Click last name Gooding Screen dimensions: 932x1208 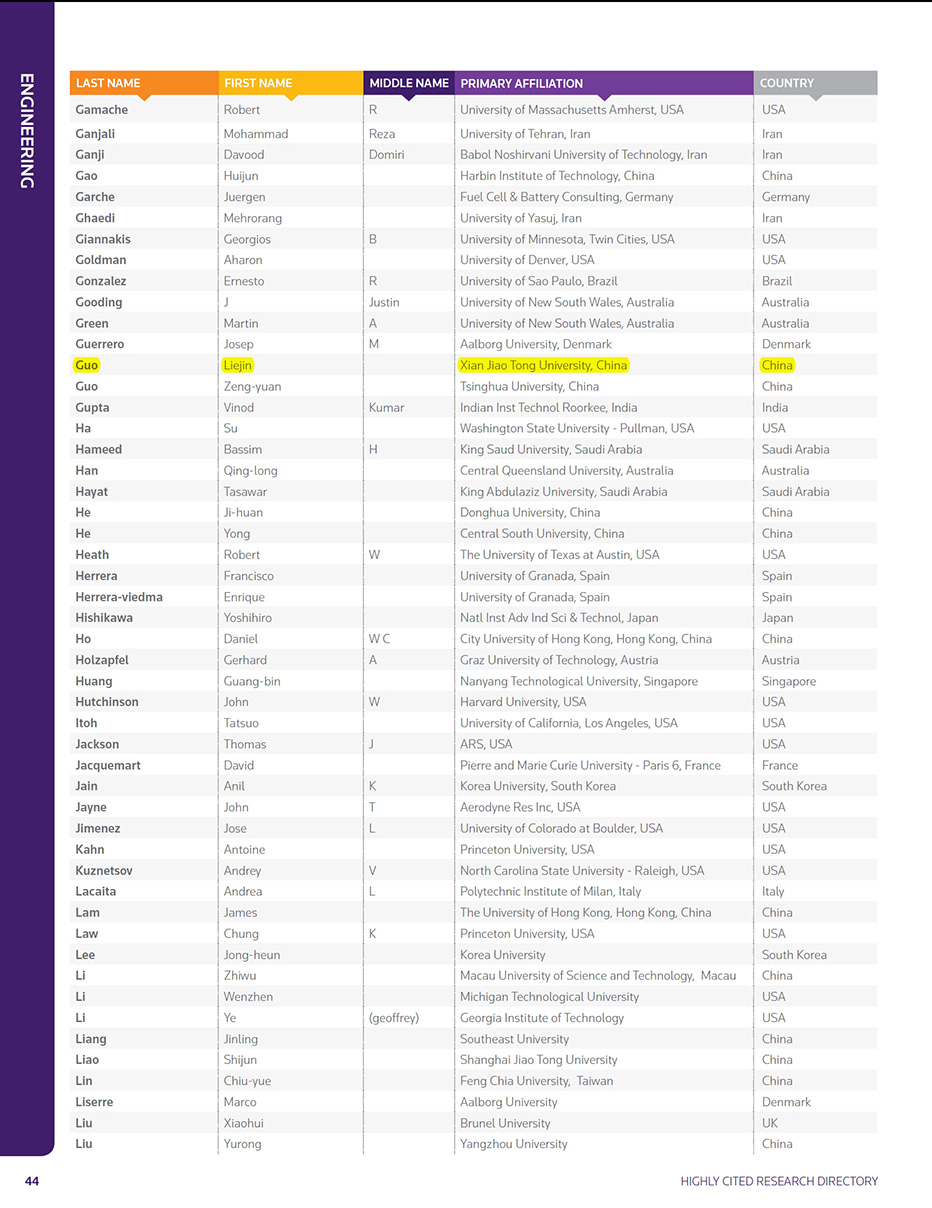[x=99, y=302]
